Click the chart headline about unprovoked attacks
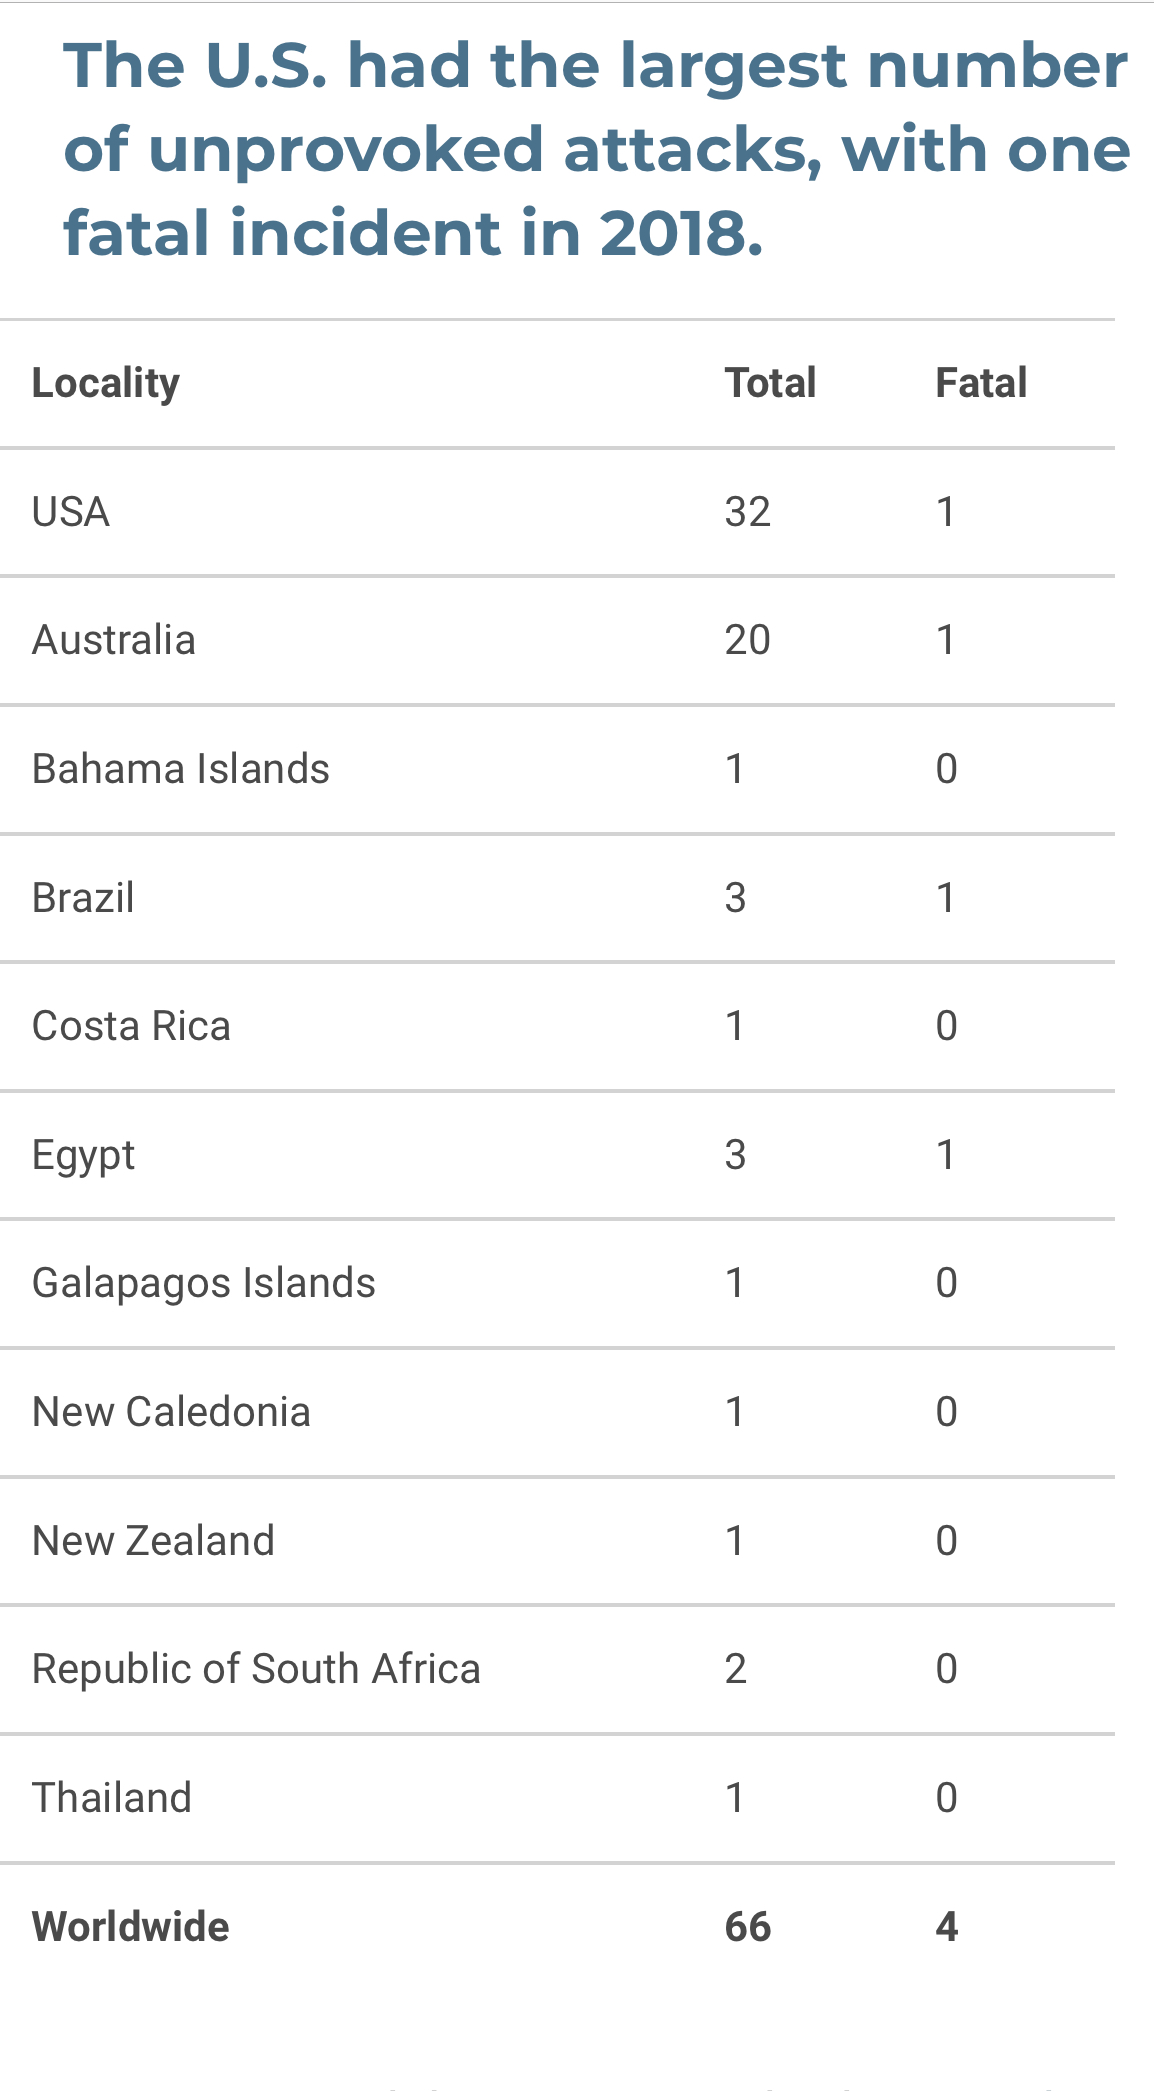 click(596, 149)
